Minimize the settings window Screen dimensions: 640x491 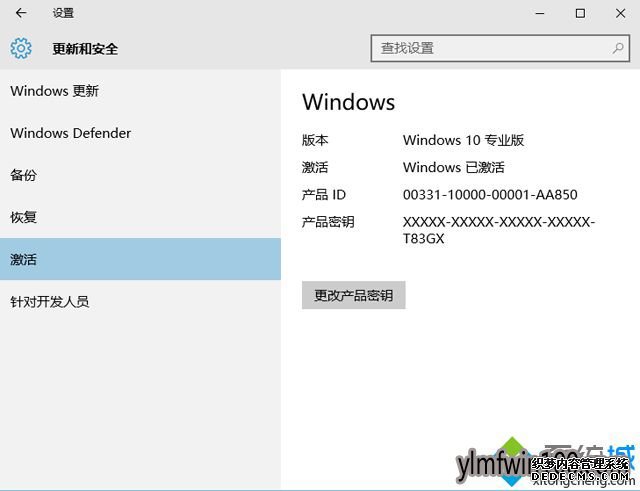[540, 13]
